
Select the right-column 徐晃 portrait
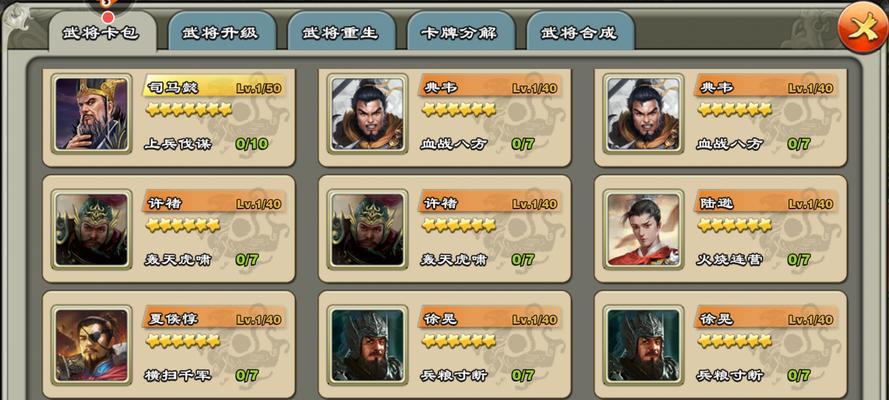pos(644,345)
